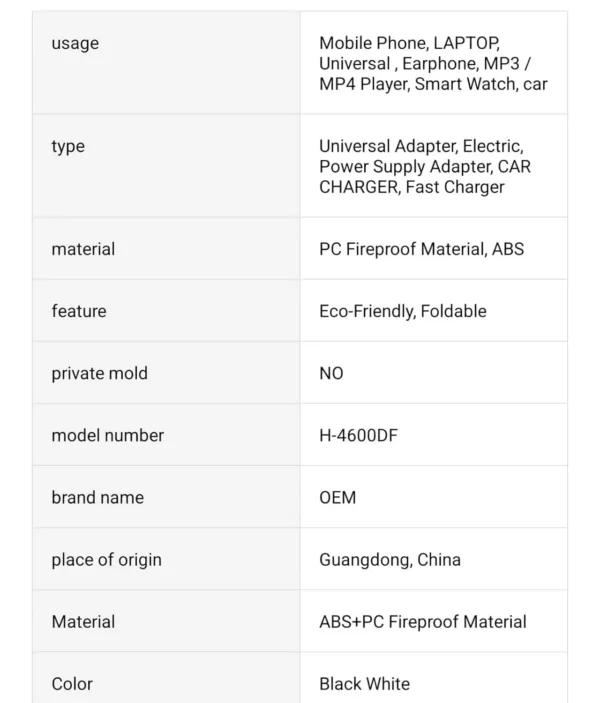The height and width of the screenshot is (703, 600).
Task: Click the "private mold" label
Action: [x=99, y=373]
